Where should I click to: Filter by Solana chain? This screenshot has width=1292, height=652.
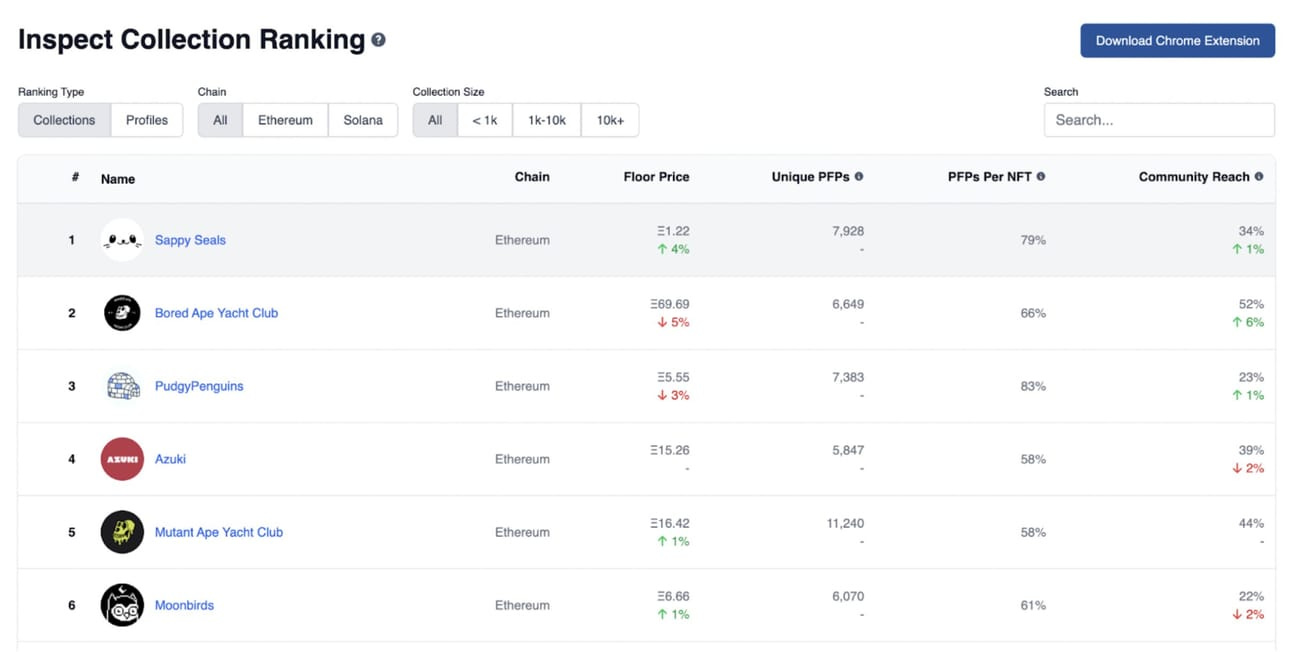[x=363, y=120]
